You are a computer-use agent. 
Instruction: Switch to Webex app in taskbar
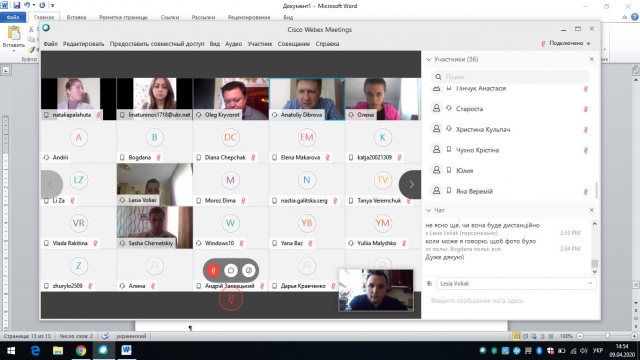tap(104, 351)
